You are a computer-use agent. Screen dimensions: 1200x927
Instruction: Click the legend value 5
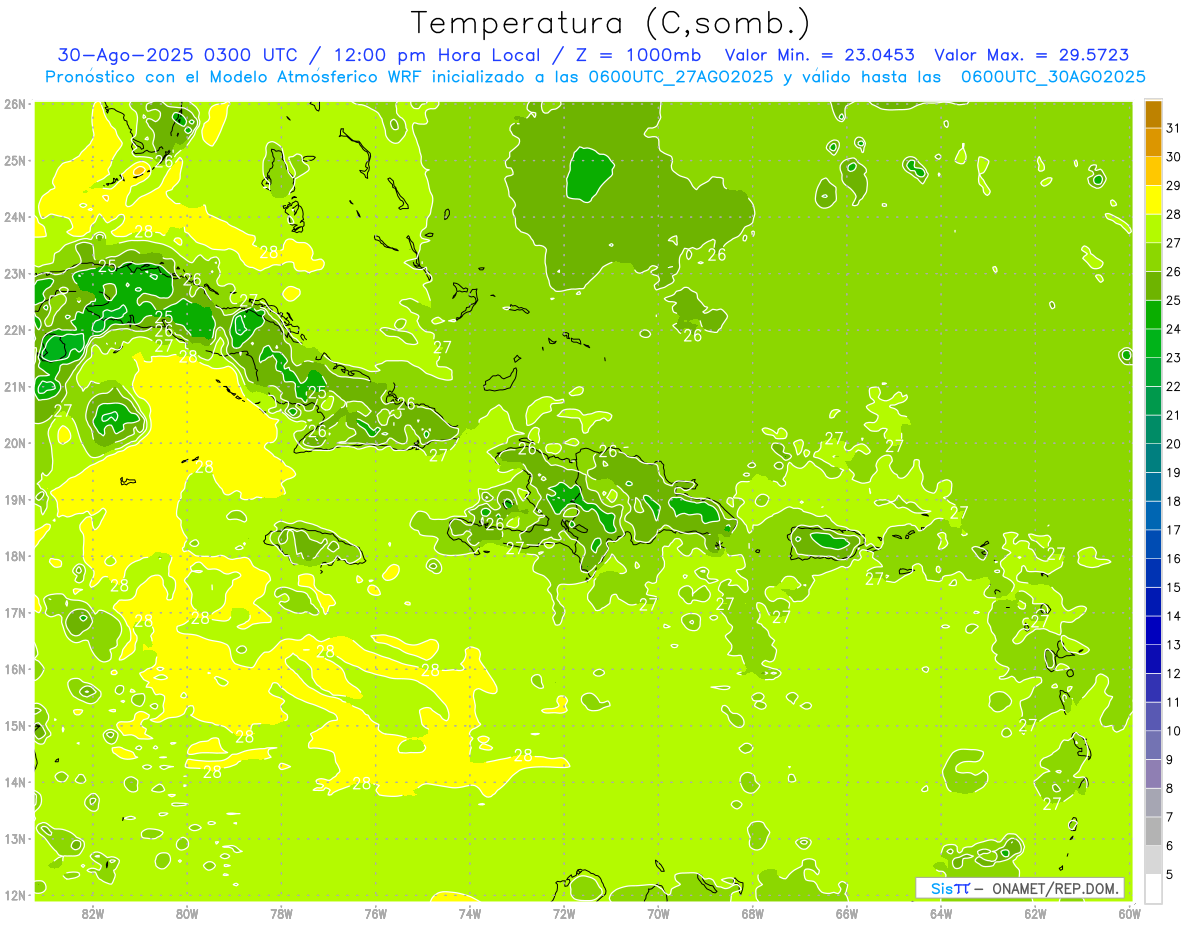click(x=1171, y=874)
